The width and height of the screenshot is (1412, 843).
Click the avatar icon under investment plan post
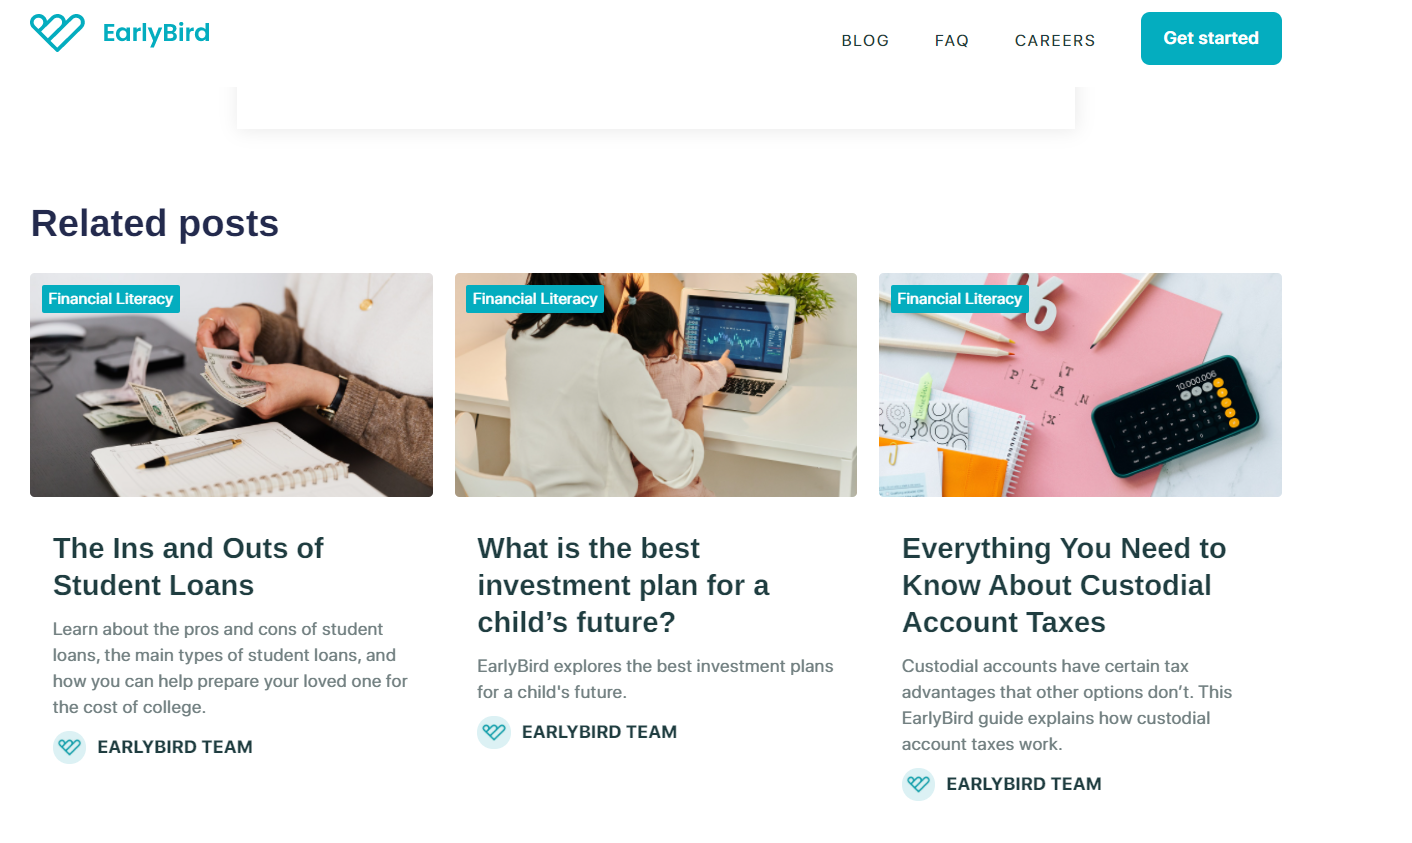coord(494,732)
